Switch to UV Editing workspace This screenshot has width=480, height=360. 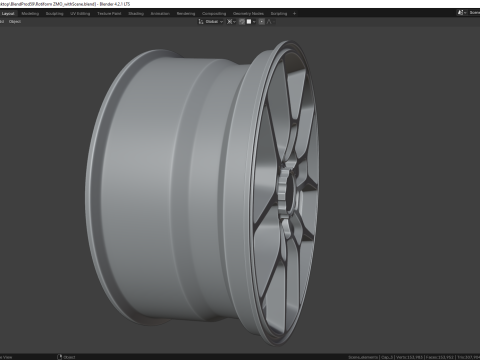(x=80, y=14)
